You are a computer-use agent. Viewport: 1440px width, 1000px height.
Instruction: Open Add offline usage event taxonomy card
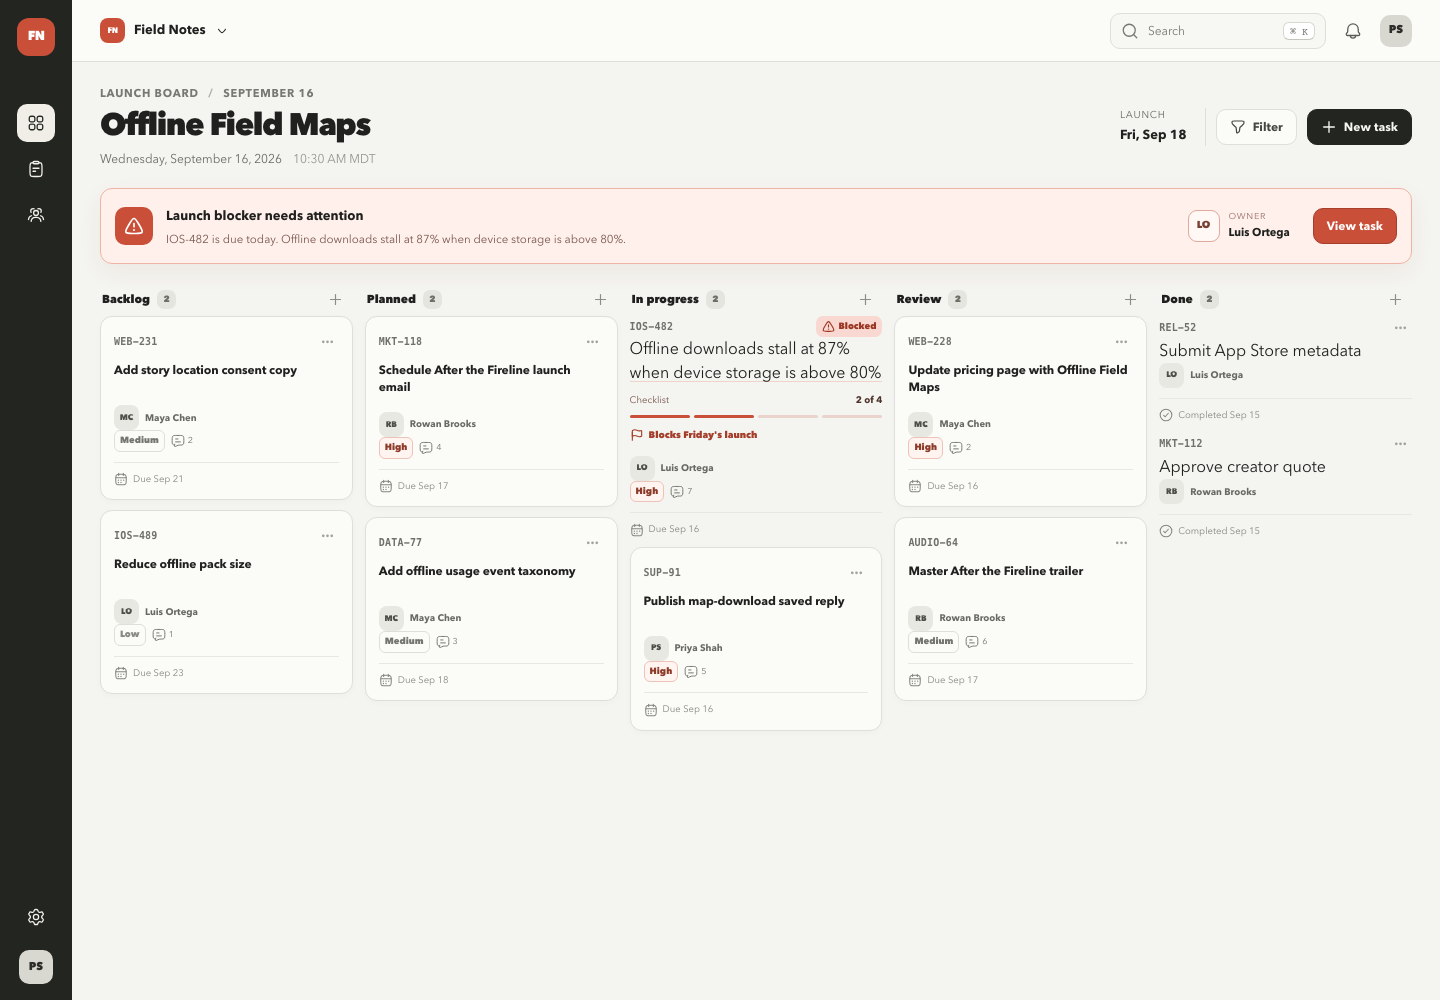492,609
